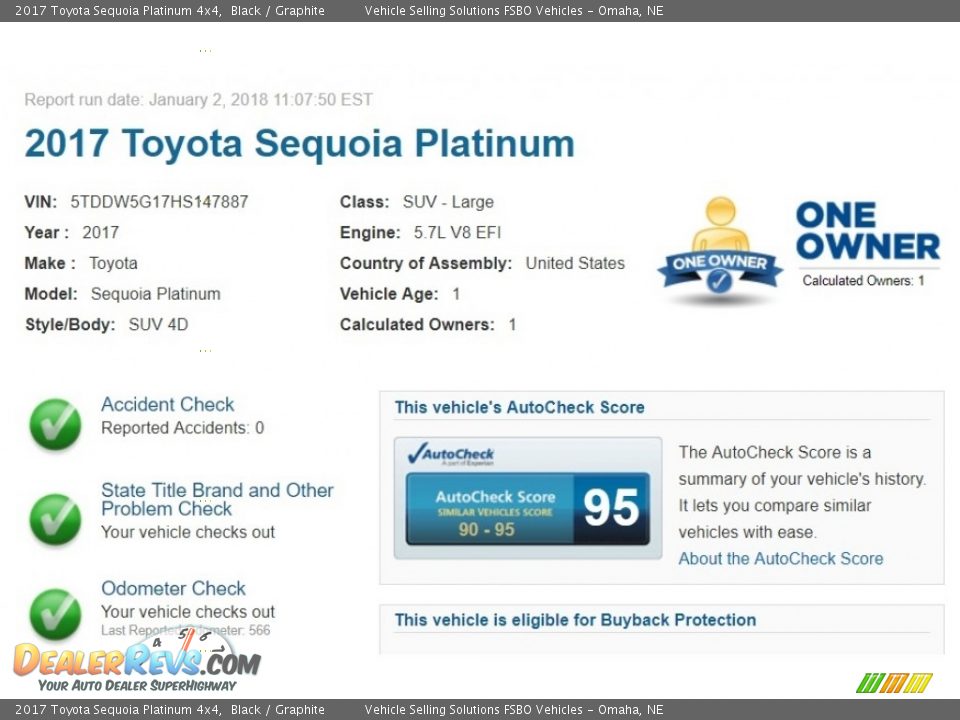Image resolution: width=960 pixels, height=720 pixels.
Task: Click the Style/Body value SUV 4D
Action: point(158,324)
